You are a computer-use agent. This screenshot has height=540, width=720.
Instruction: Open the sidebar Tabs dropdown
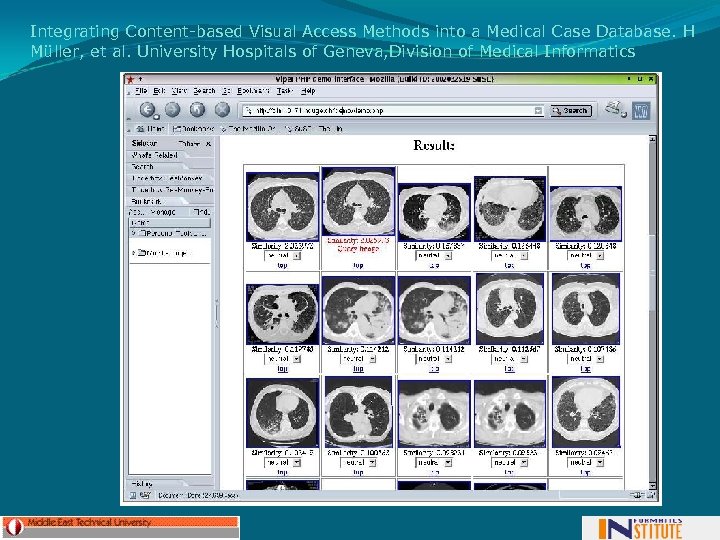[x=189, y=144]
